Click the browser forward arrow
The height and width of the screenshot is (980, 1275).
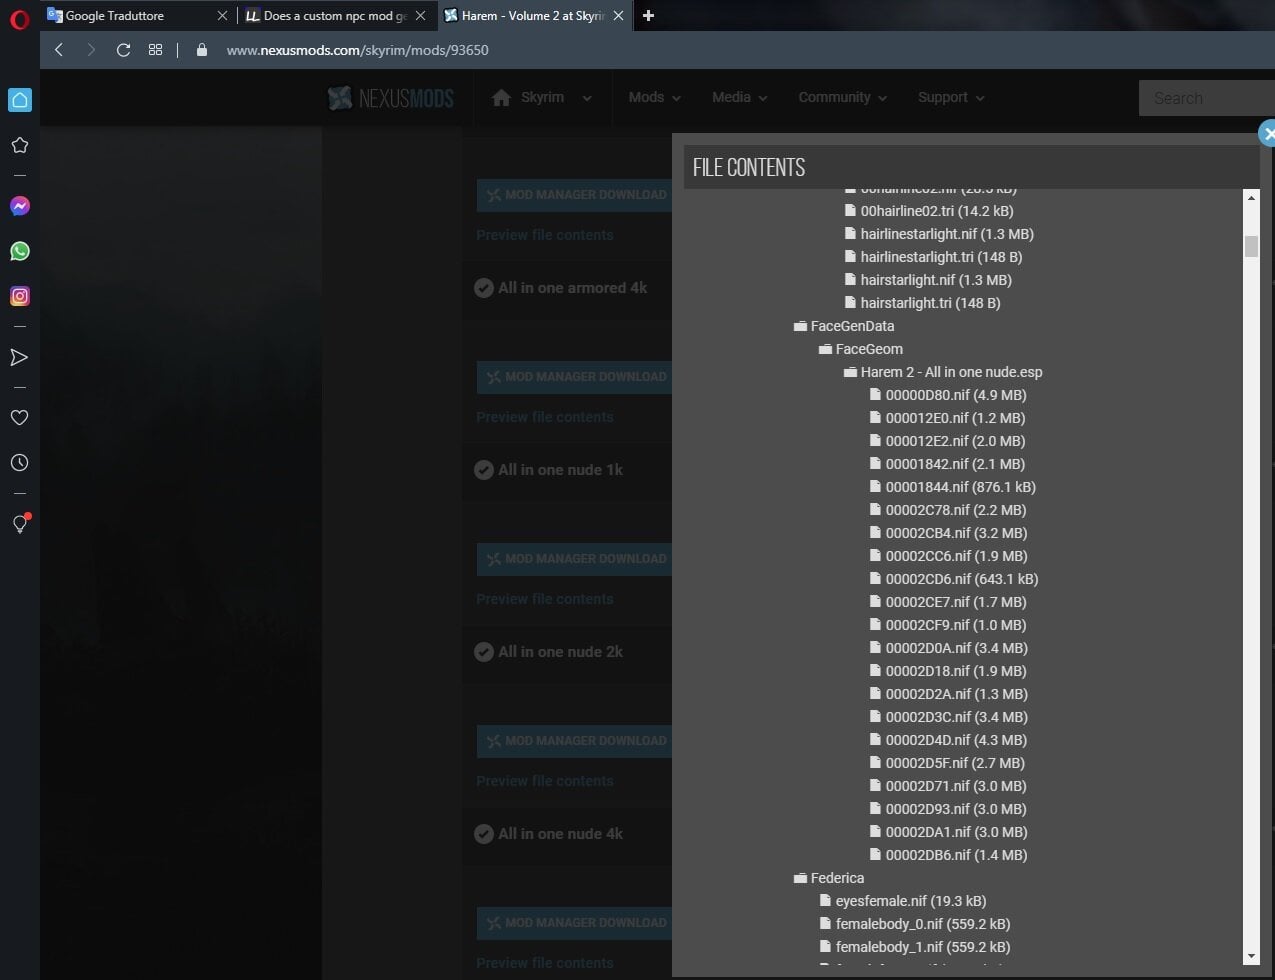pyautogui.click(x=91, y=49)
